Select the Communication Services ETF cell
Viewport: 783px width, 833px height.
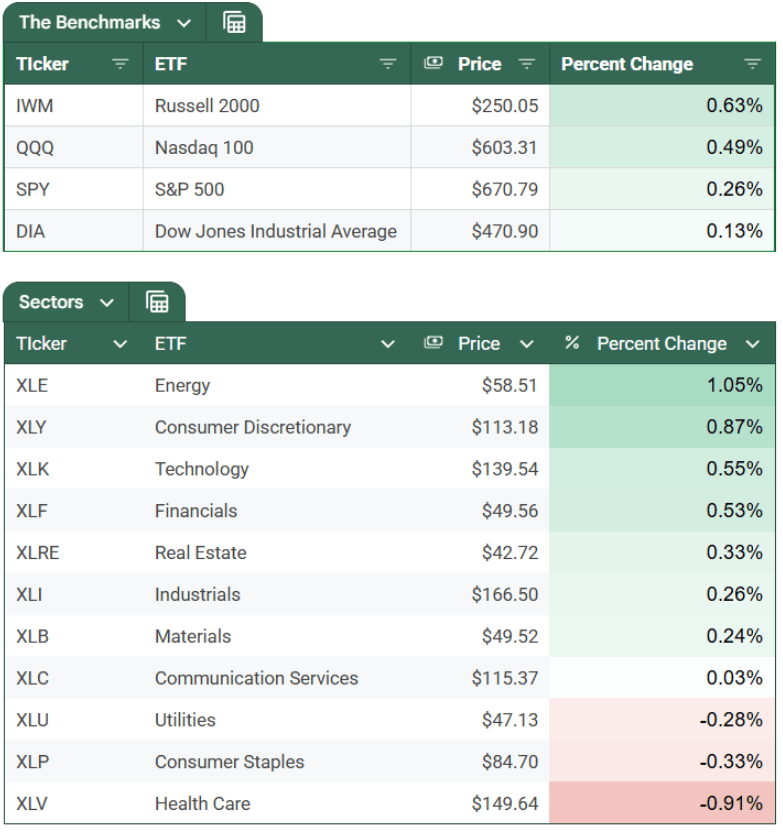(256, 678)
